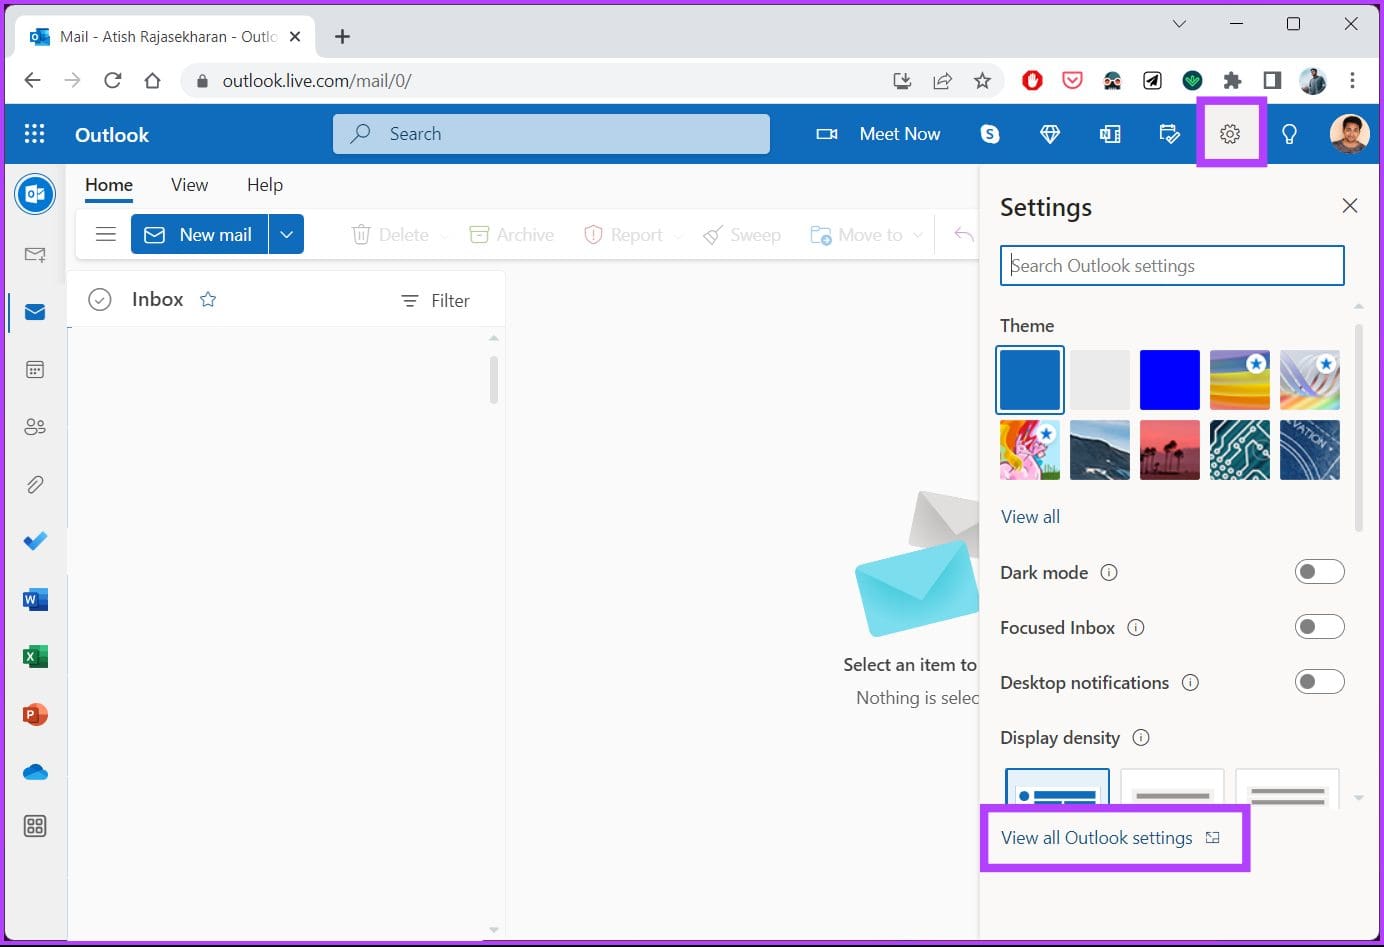Open the Meet Now video button
This screenshot has width=1384, height=947.
pyautogui.click(x=878, y=134)
